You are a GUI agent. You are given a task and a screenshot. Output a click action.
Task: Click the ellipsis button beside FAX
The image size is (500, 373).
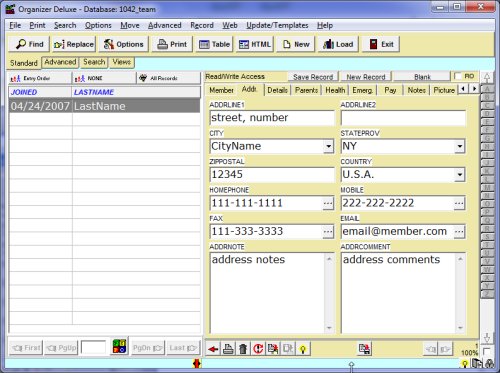pos(328,231)
